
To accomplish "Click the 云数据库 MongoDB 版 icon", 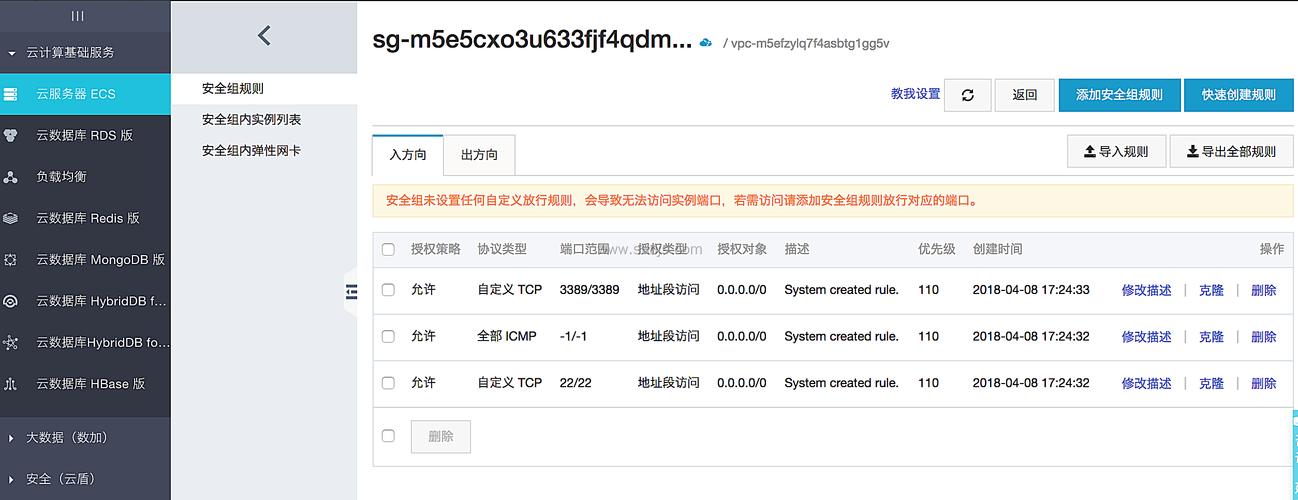I will pos(11,259).
